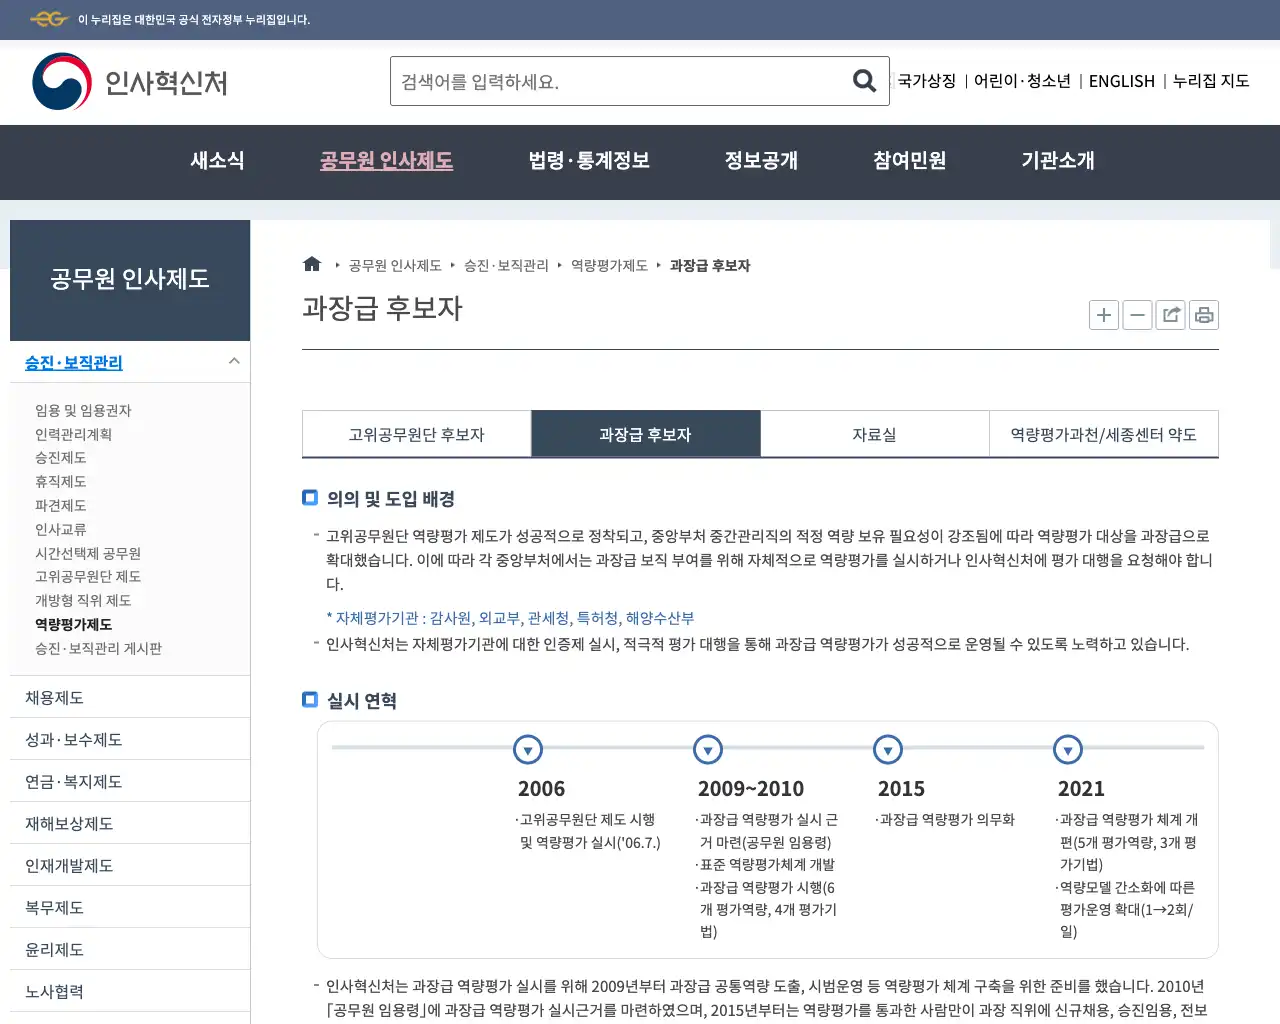The height and width of the screenshot is (1024, 1280).
Task: Click the share page icon
Action: tap(1171, 315)
